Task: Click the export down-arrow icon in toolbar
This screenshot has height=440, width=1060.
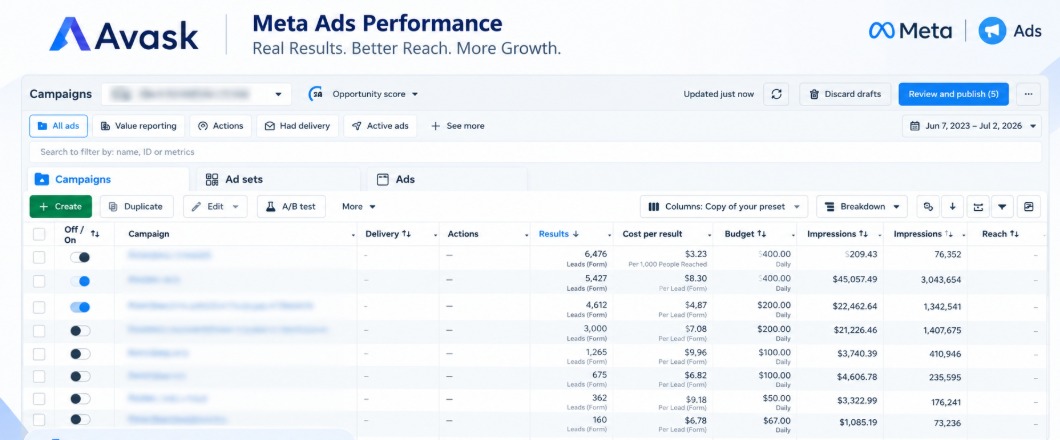Action: 953,207
